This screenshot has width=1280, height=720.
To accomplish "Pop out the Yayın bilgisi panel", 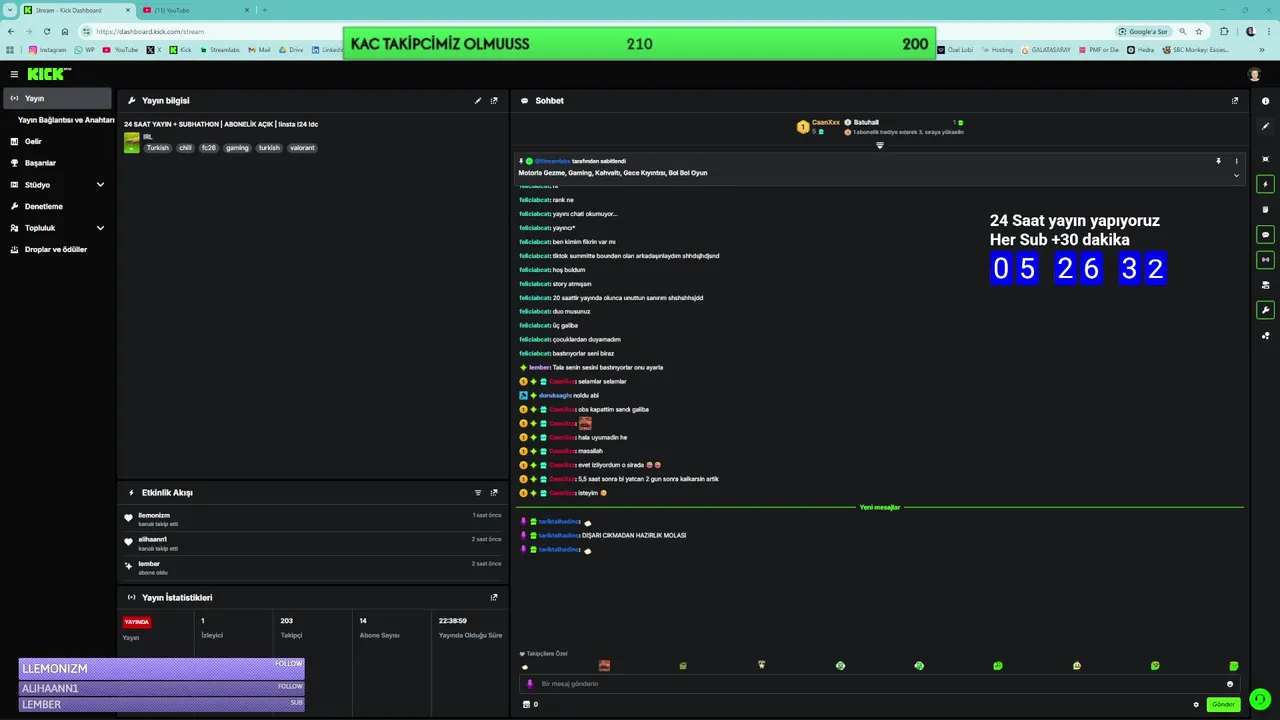I will [x=494, y=101].
